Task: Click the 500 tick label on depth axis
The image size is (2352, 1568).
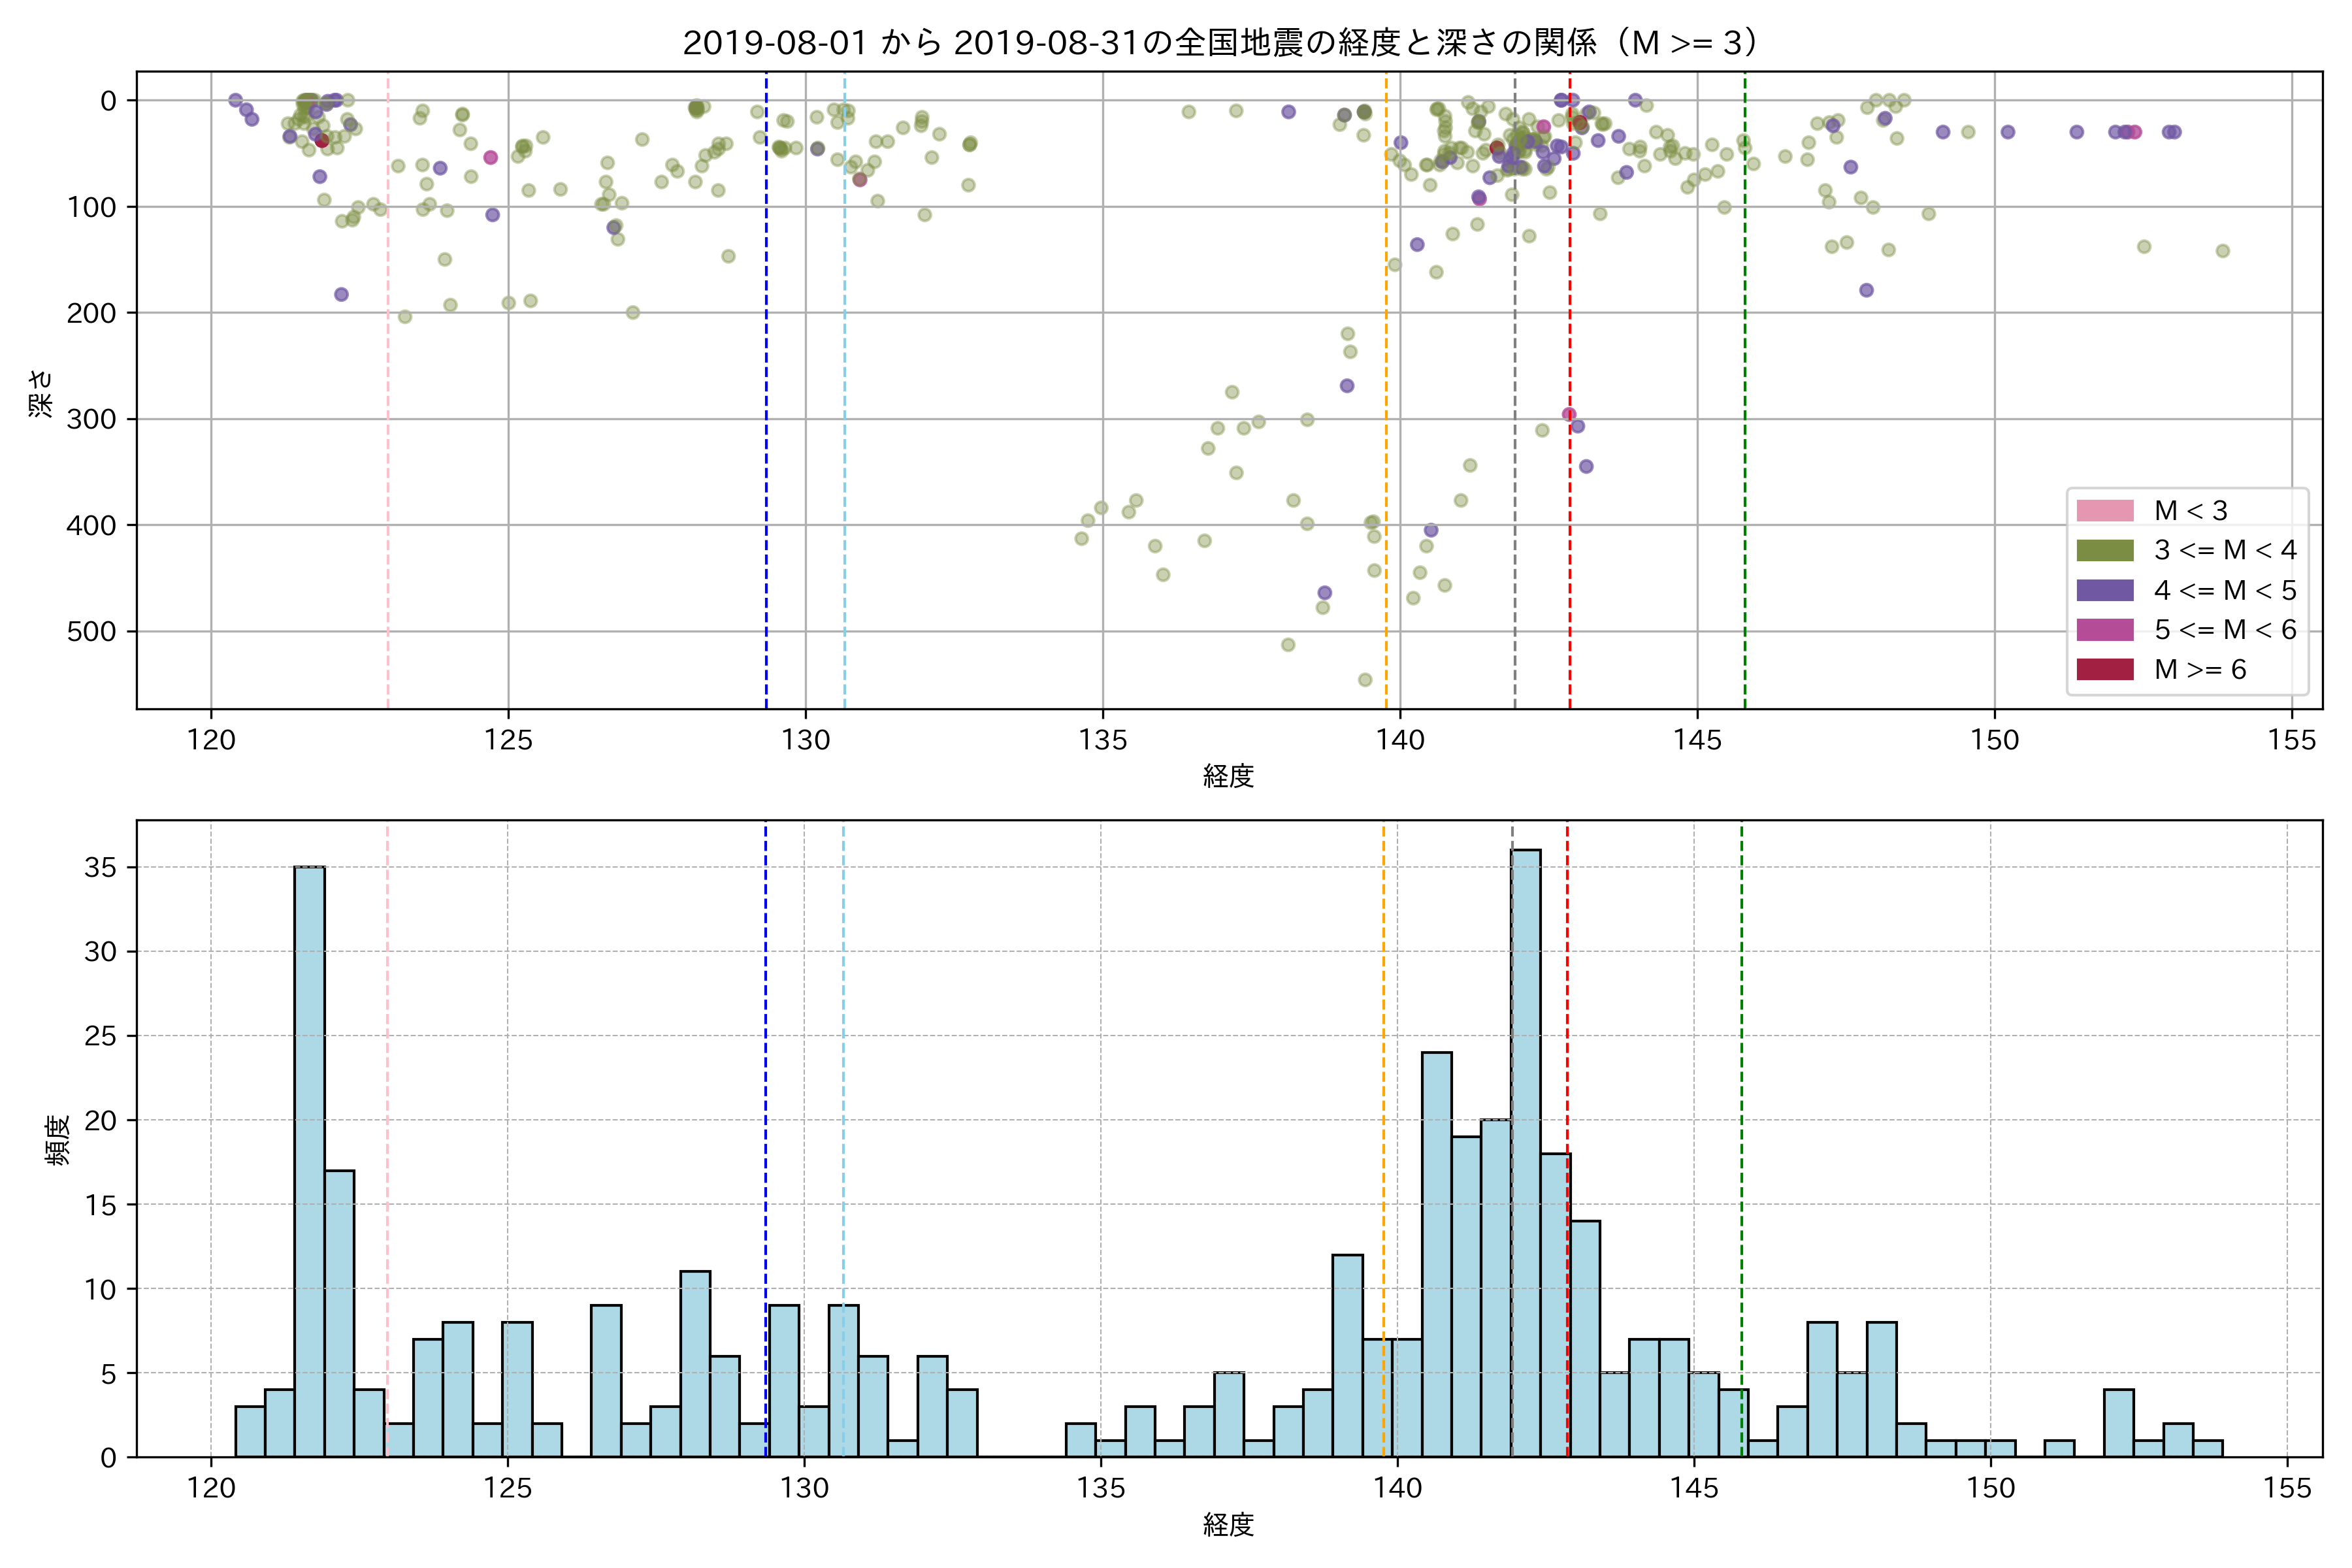Action: tap(91, 632)
